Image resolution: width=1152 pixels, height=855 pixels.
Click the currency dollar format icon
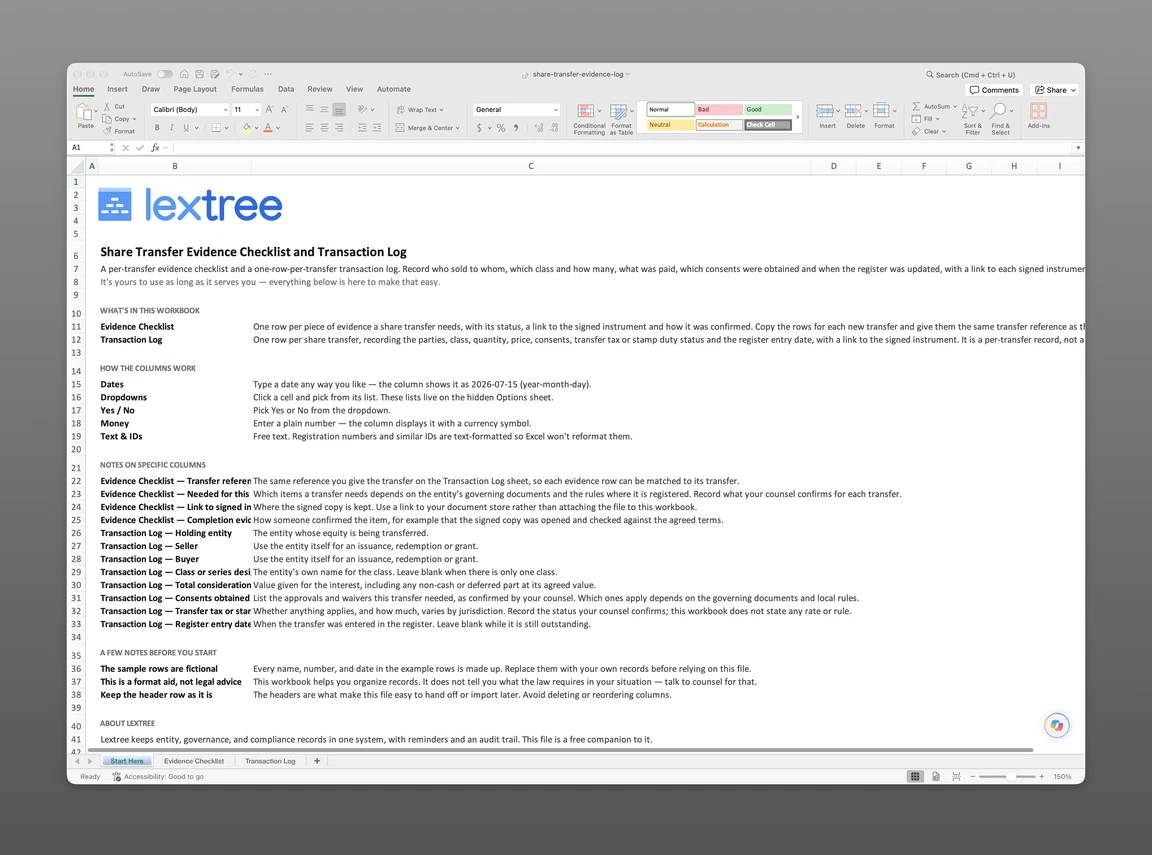tap(479, 128)
